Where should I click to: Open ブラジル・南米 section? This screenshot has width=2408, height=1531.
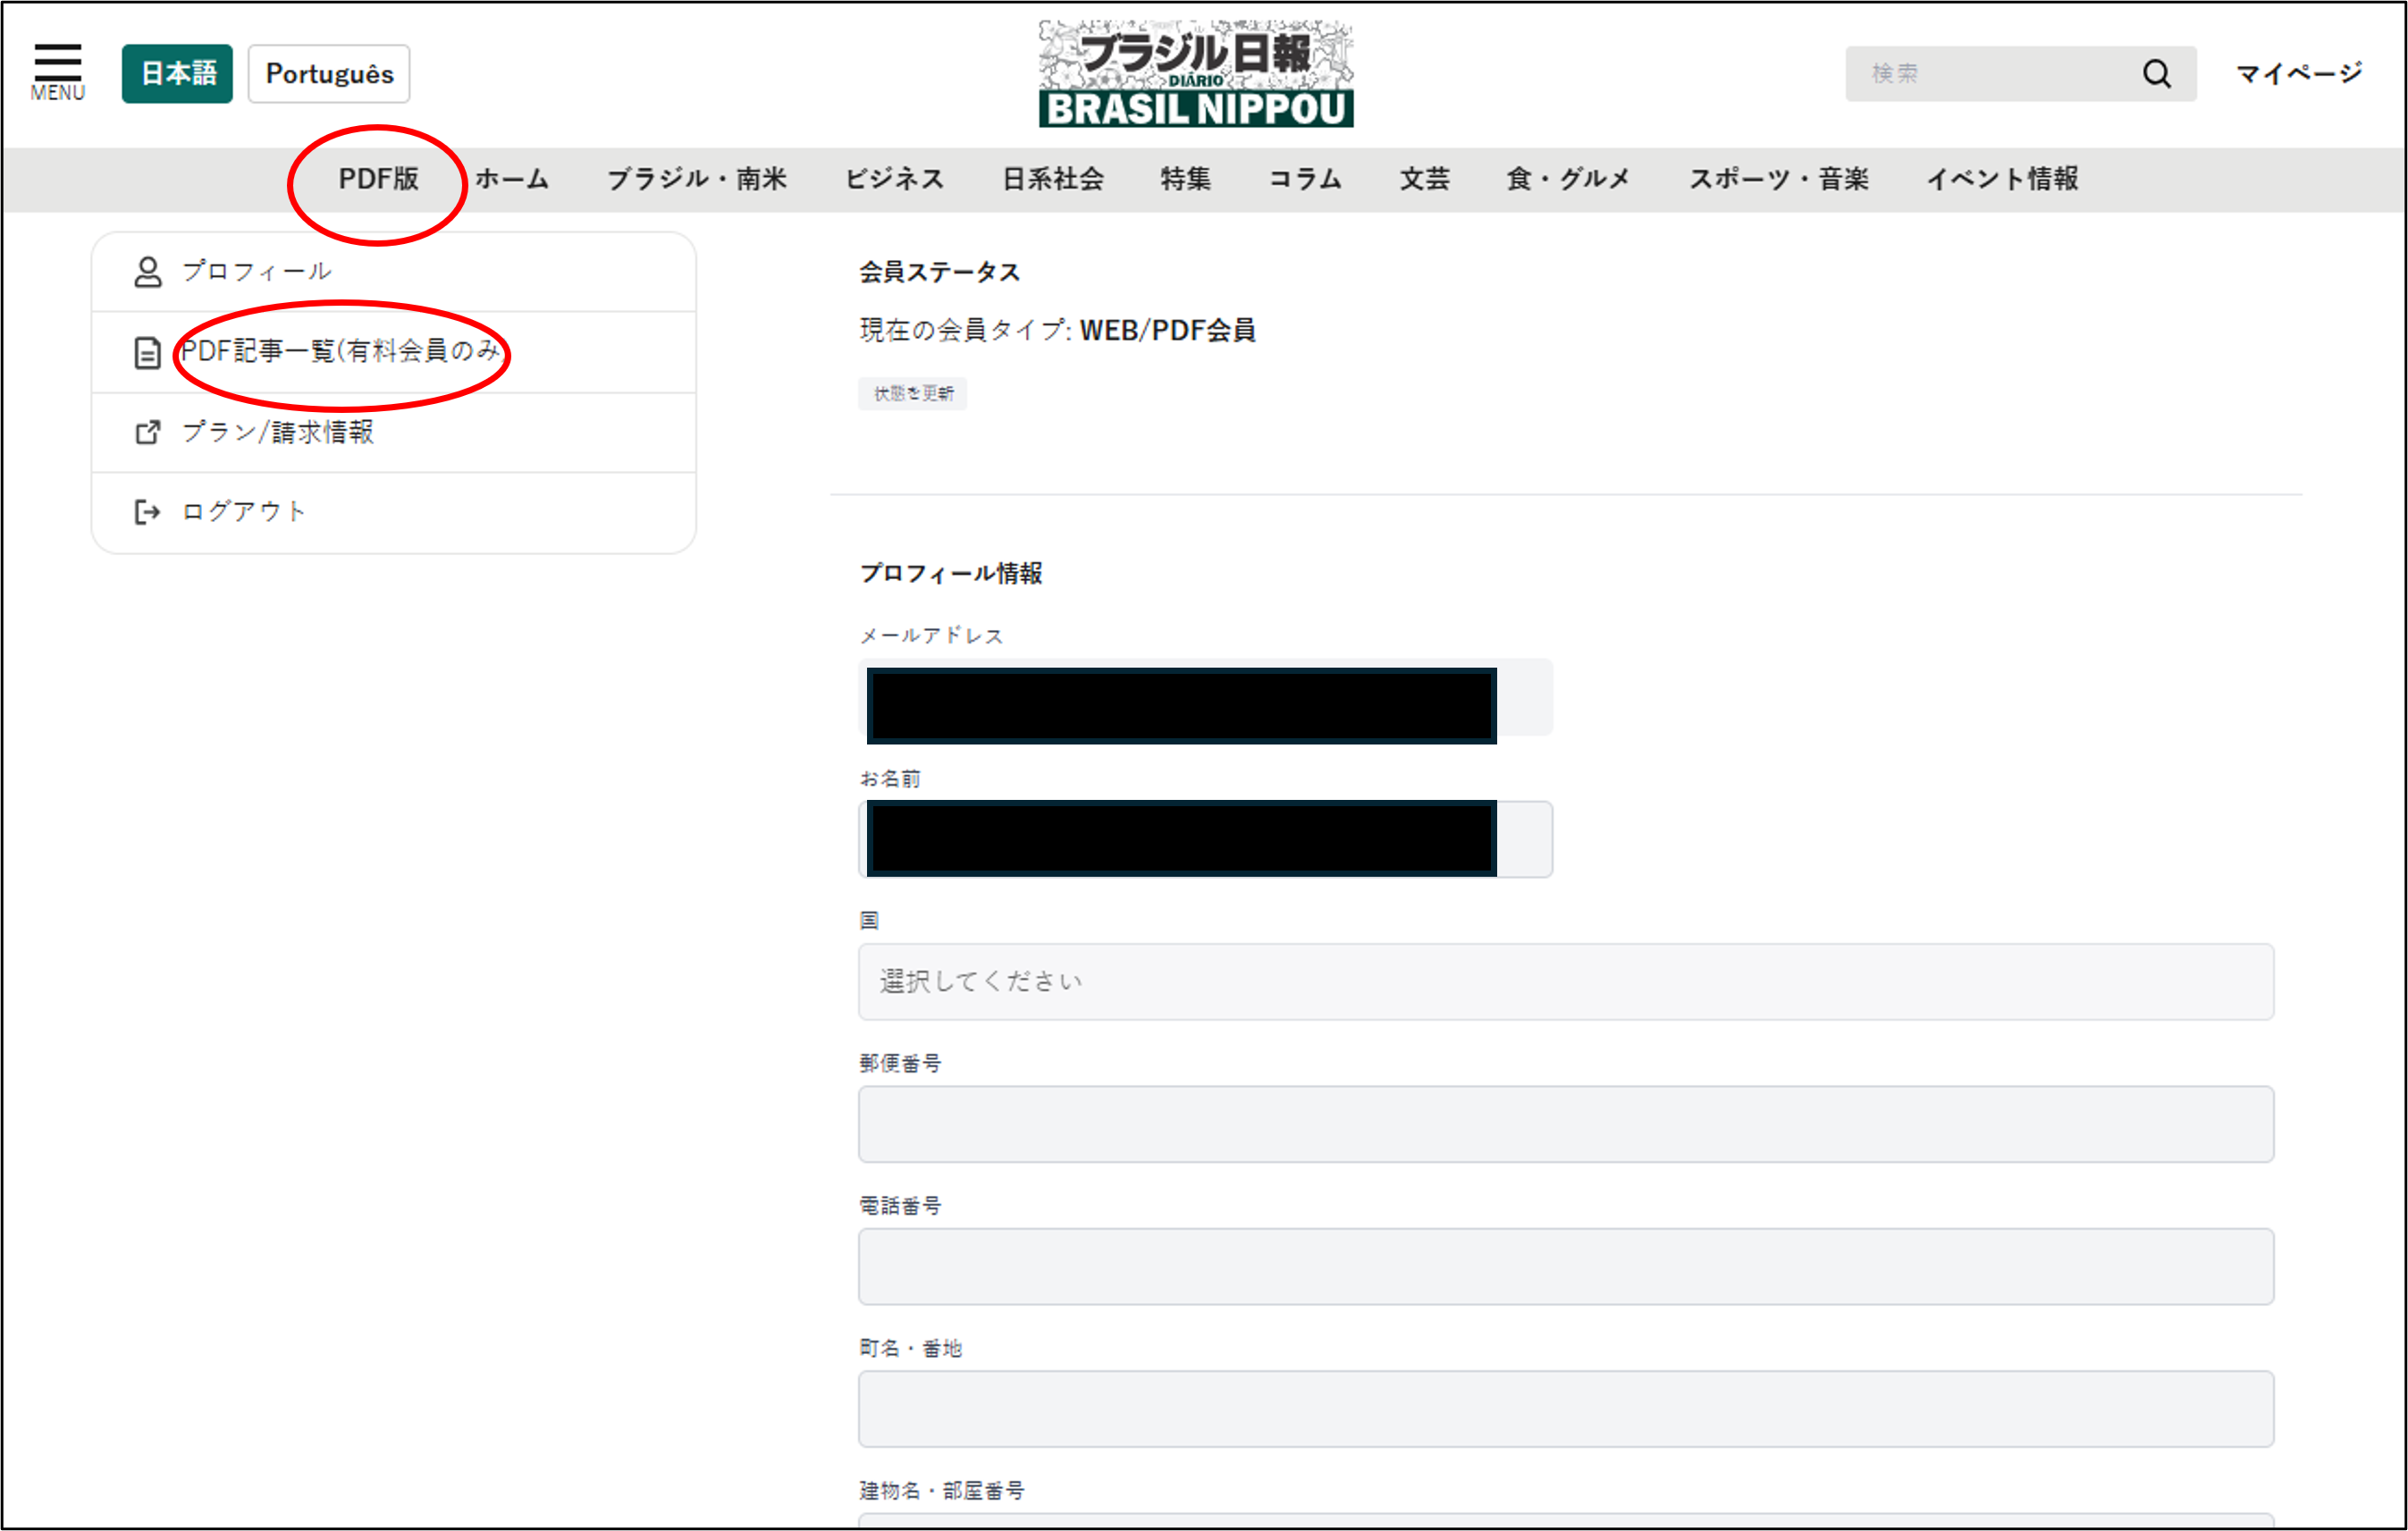tap(697, 179)
